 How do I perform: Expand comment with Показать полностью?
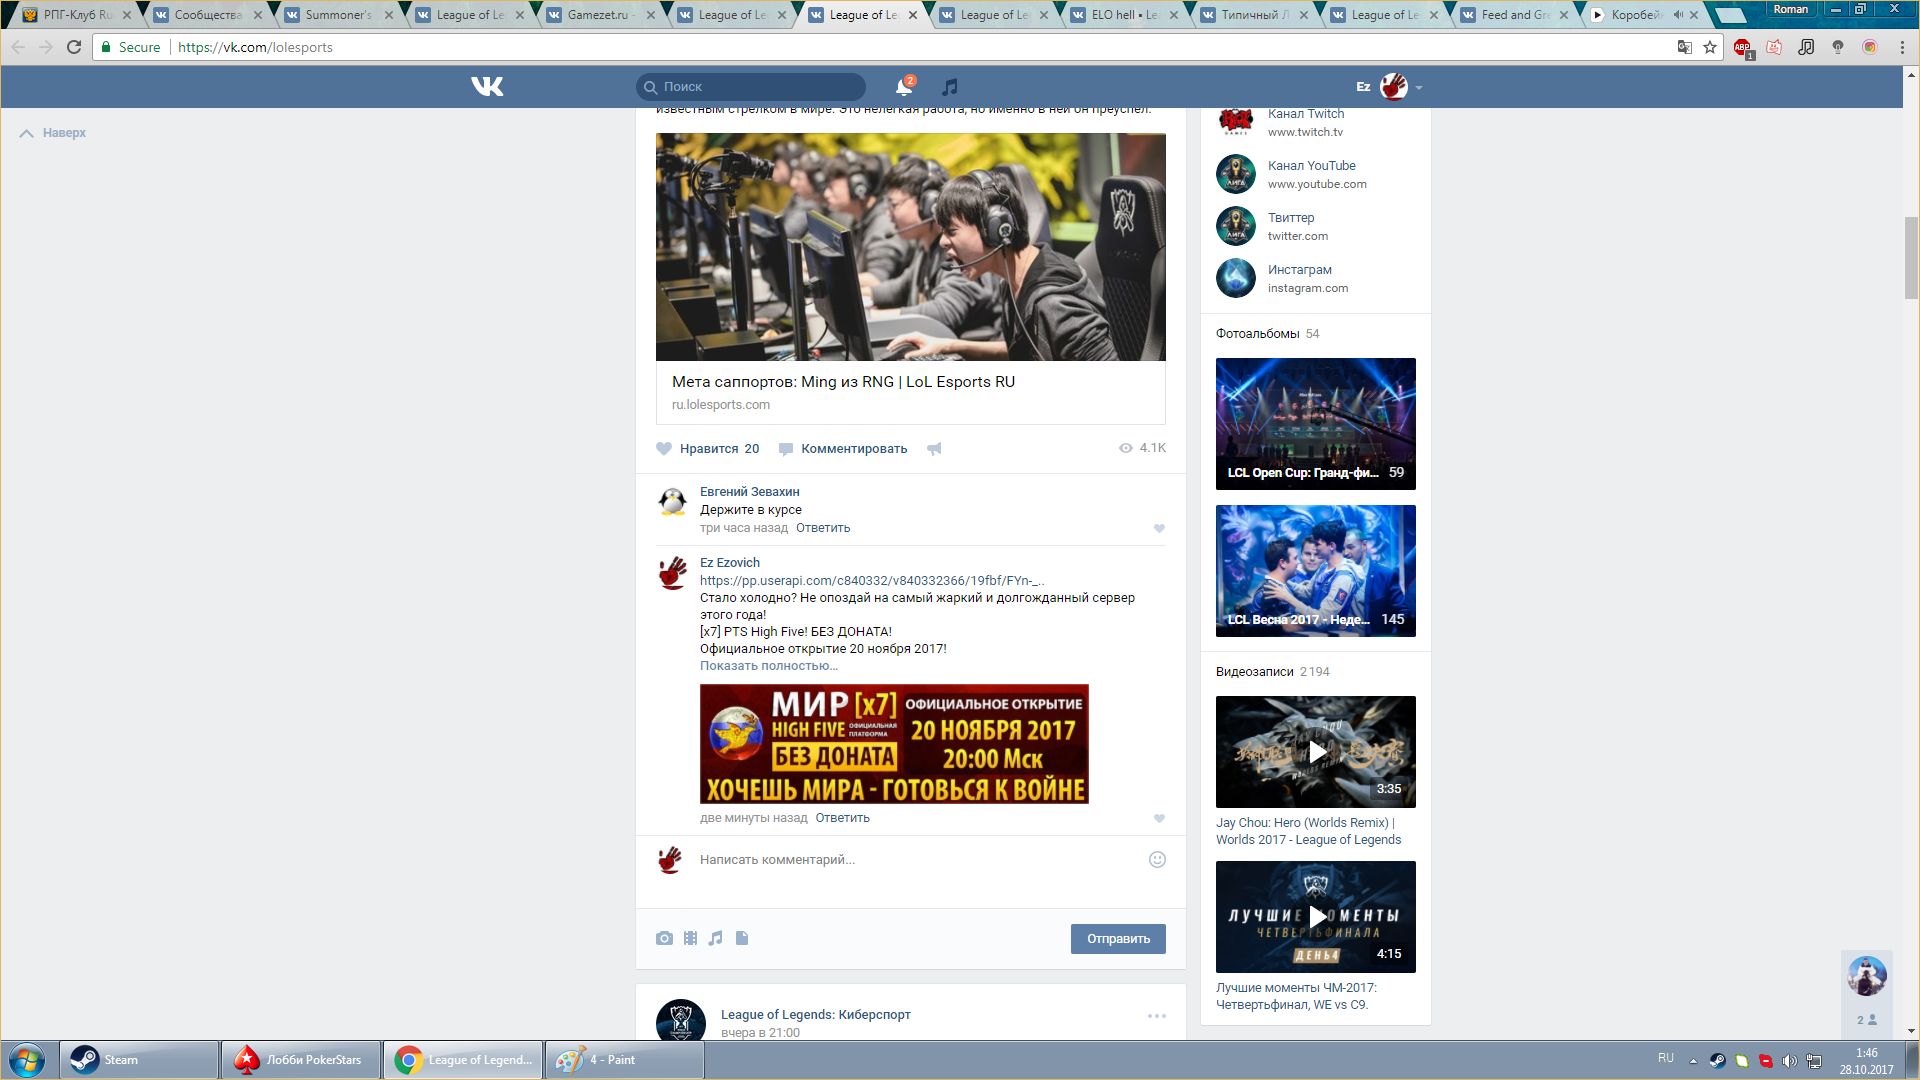pyautogui.click(x=768, y=666)
